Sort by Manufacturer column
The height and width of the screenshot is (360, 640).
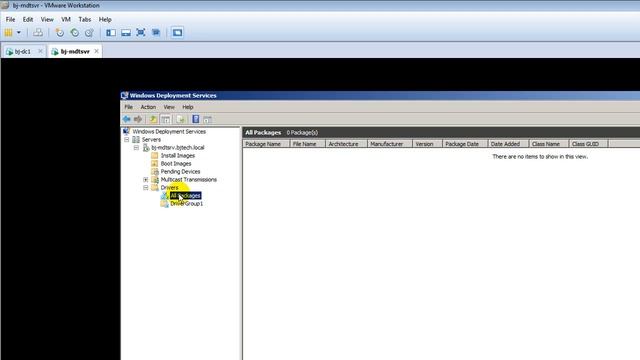click(390, 144)
